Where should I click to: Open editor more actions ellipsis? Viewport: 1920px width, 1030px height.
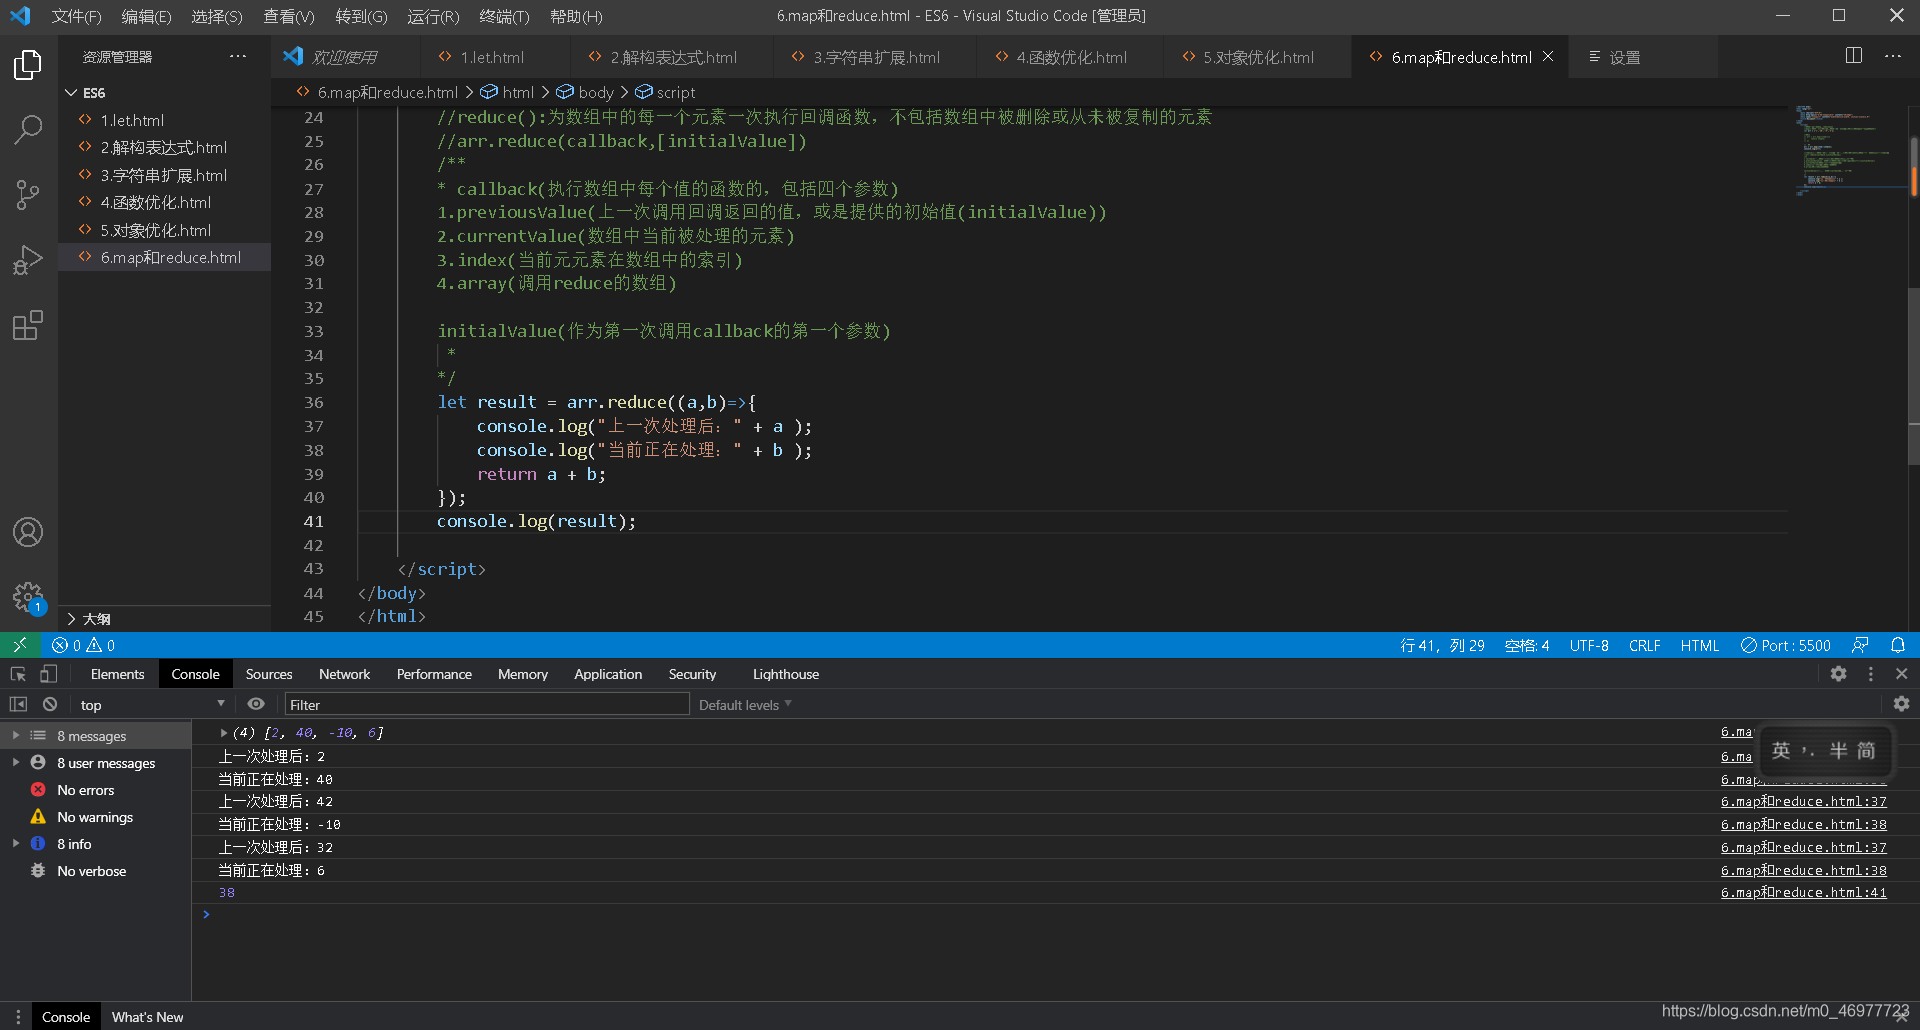click(x=1893, y=56)
